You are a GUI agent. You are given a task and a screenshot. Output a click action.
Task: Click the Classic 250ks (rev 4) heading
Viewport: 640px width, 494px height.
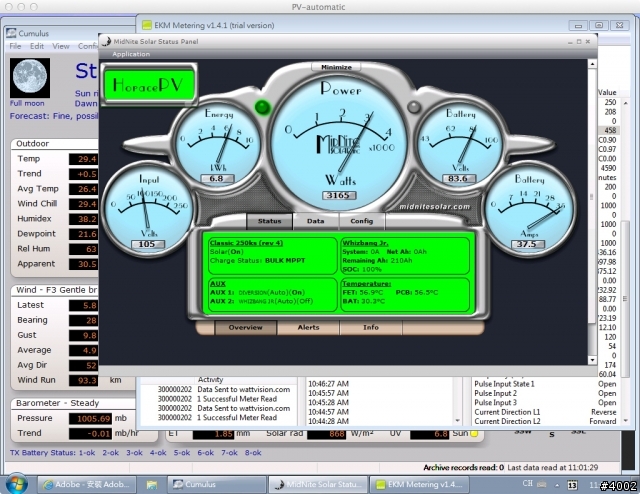coord(246,243)
